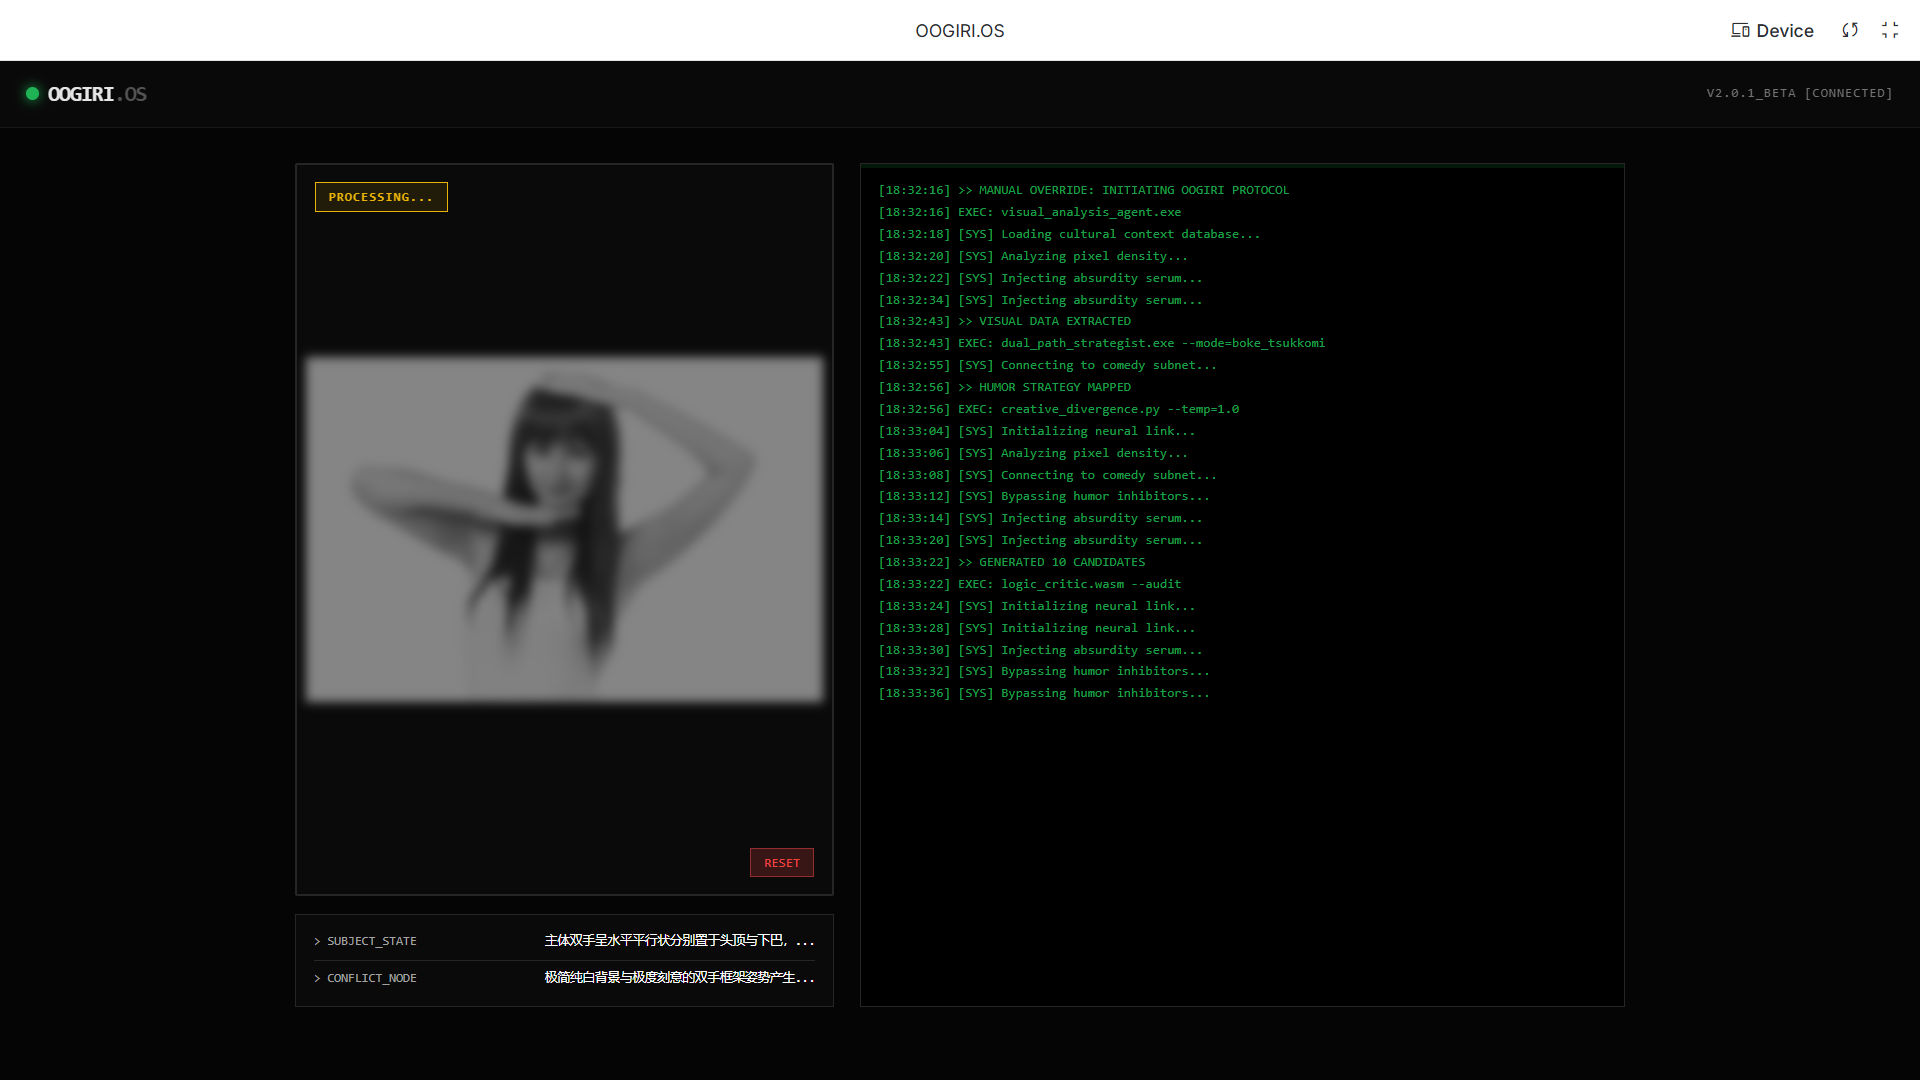1920x1080 pixels.
Task: Expand the SUBJECT_STATE row chevron
Action: 317,941
